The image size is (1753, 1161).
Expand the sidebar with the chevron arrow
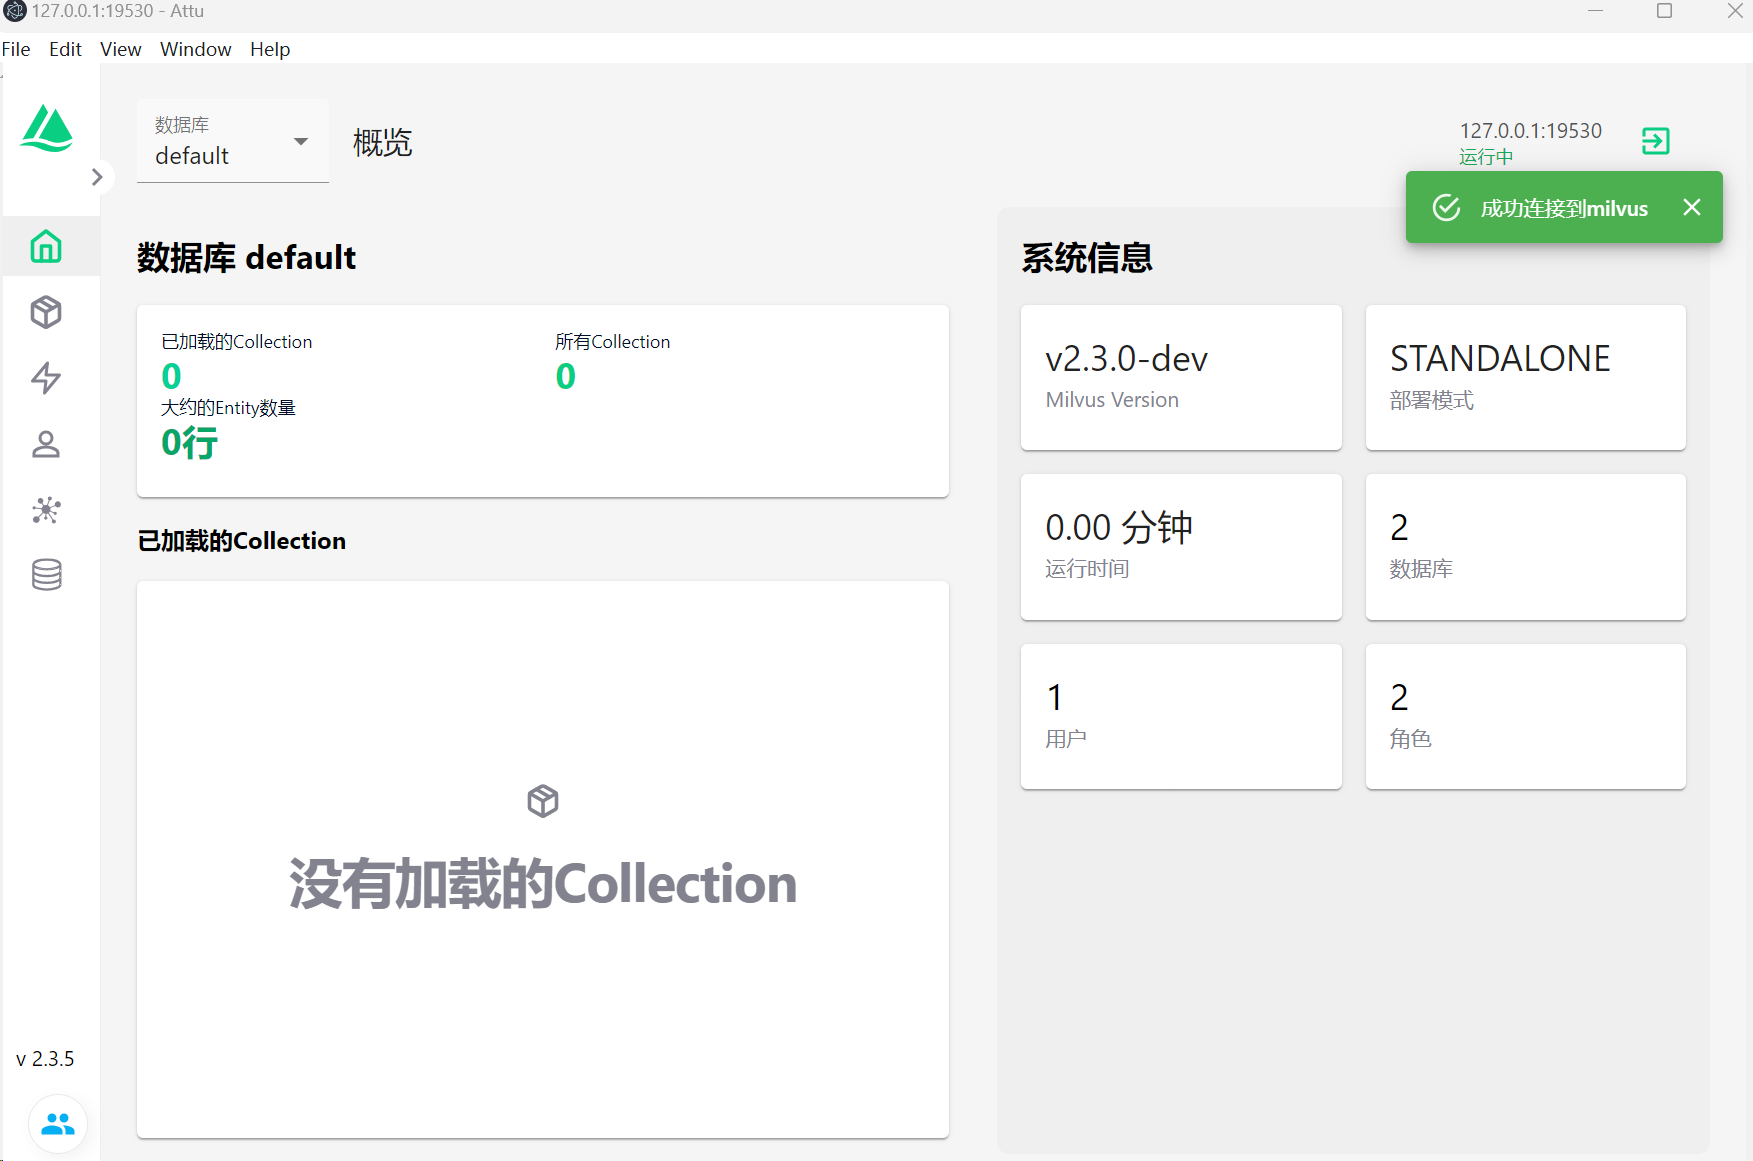[97, 177]
